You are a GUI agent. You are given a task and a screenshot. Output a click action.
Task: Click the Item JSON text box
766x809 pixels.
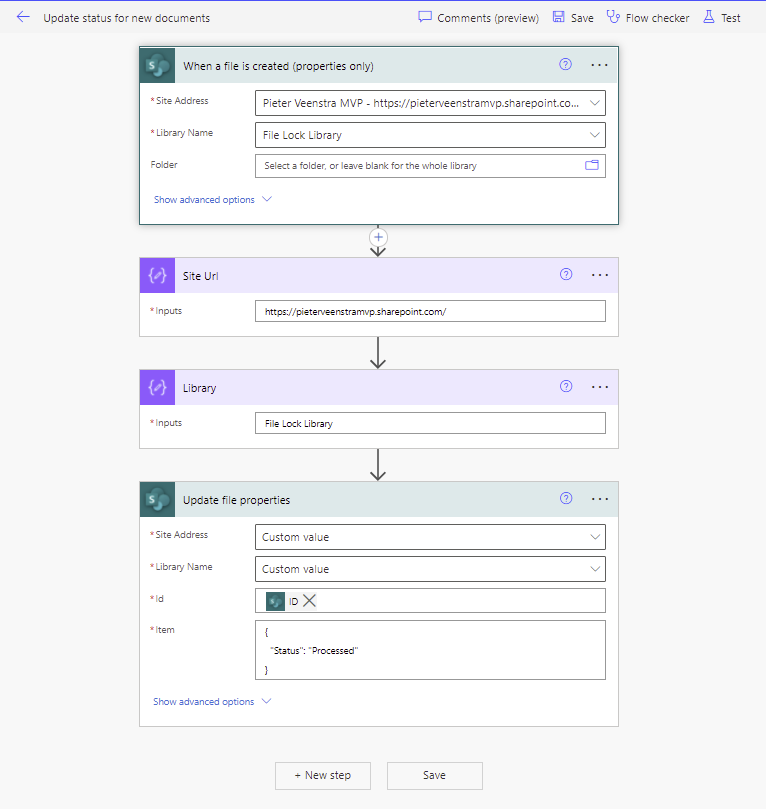[430, 650]
